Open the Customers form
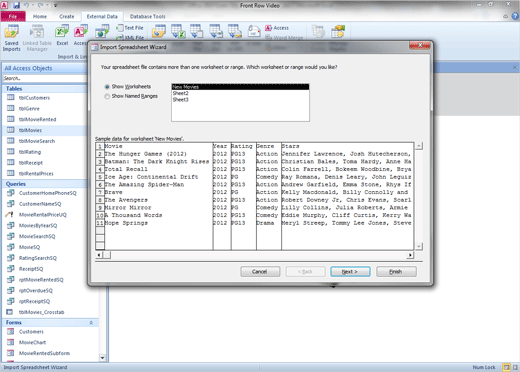Viewport: 520px width, 372px height. pyautogui.click(x=31, y=332)
